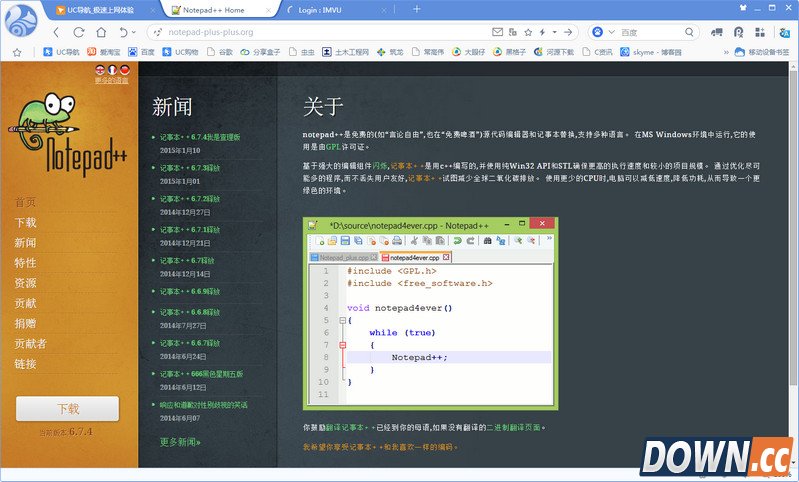The height and width of the screenshot is (482, 799).
Task: Click the Notepad++ editor screenshot image
Action: click(430, 313)
